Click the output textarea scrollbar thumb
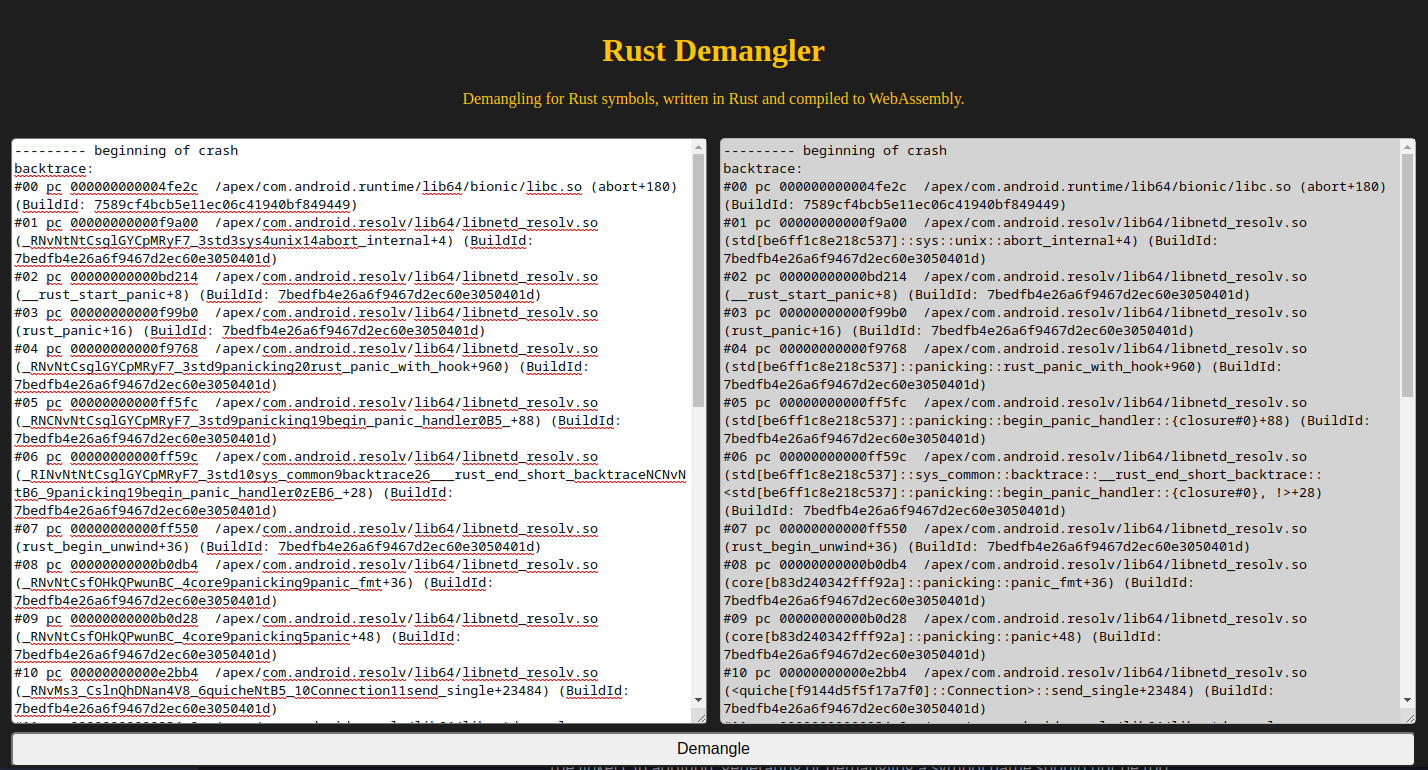 (1408, 276)
